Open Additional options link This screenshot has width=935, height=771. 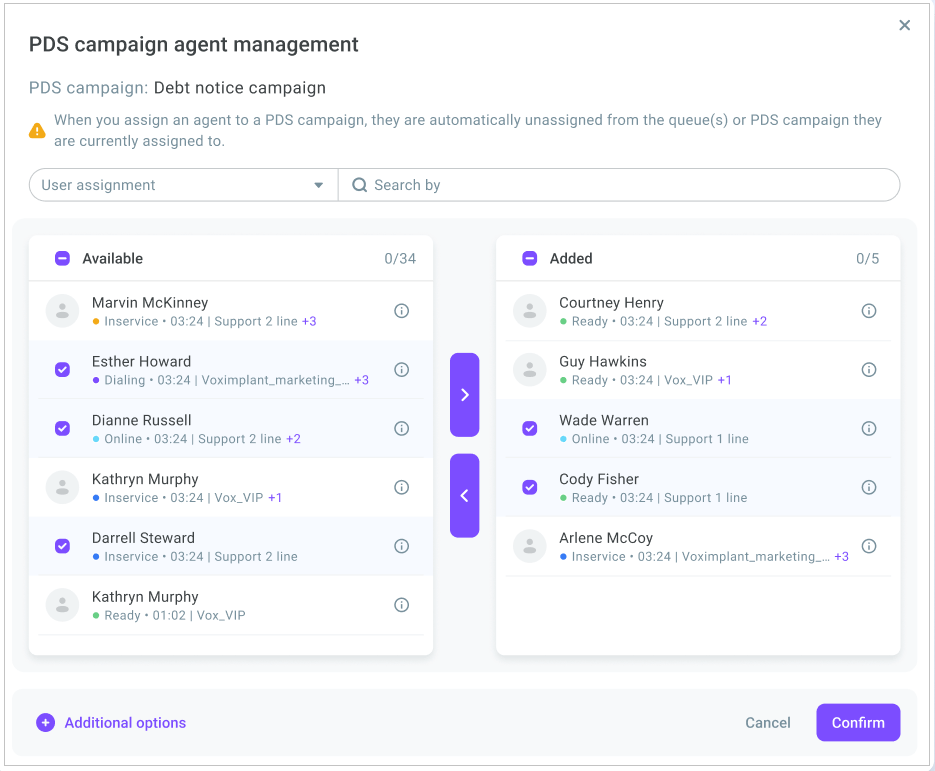125,723
